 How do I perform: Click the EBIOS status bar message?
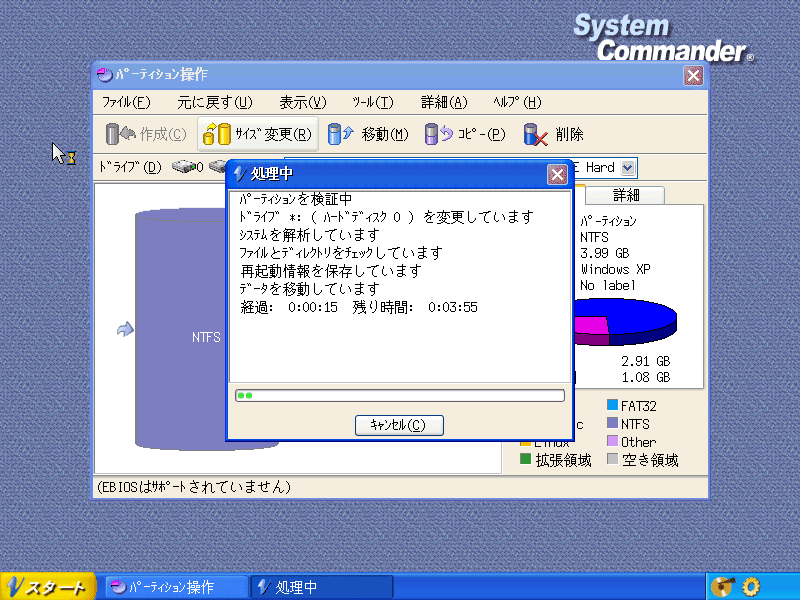(193, 487)
